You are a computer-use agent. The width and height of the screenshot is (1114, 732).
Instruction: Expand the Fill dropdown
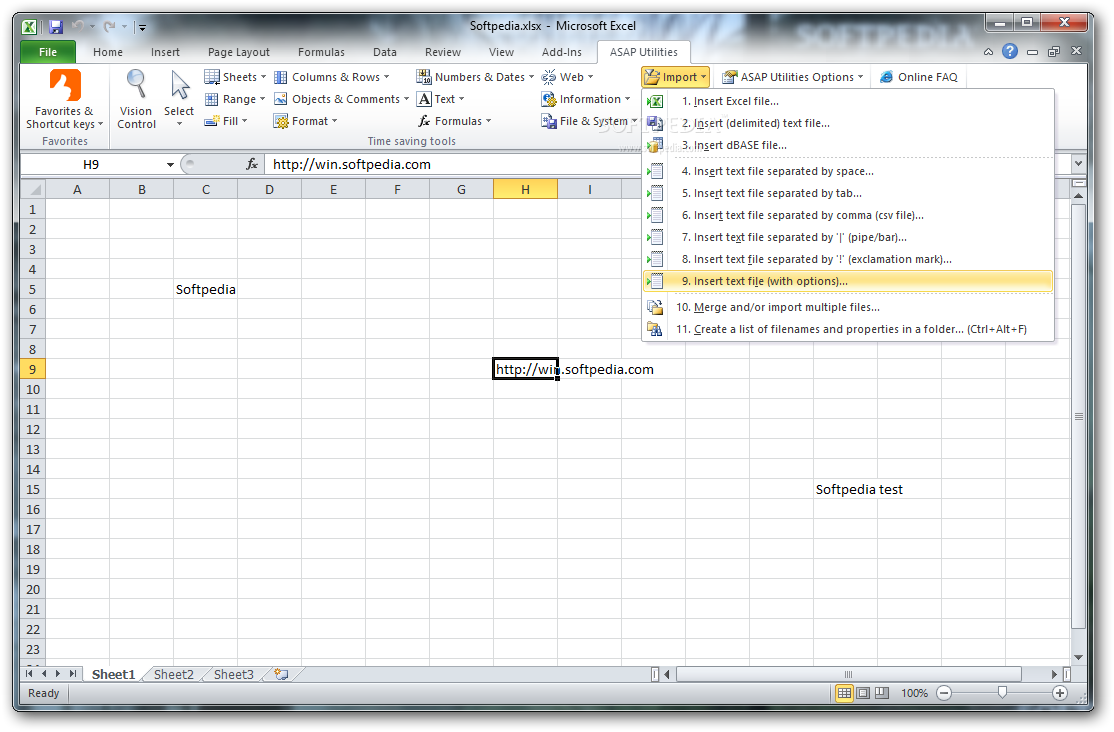tap(226, 121)
